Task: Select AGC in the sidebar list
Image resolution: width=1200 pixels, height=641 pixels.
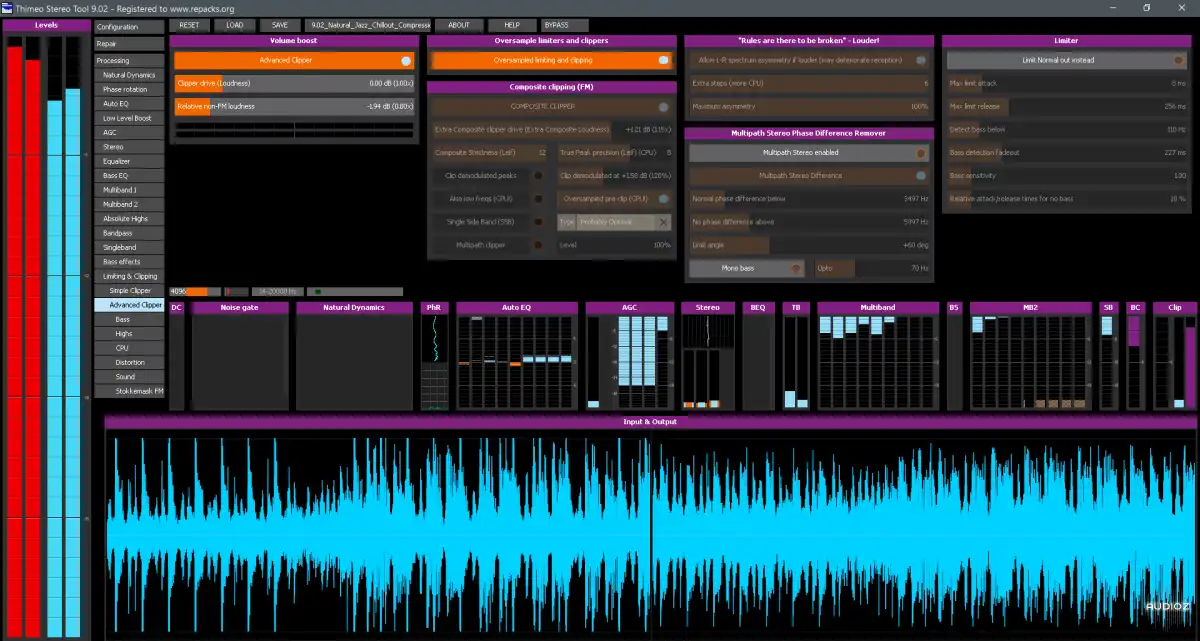Action: (129, 133)
